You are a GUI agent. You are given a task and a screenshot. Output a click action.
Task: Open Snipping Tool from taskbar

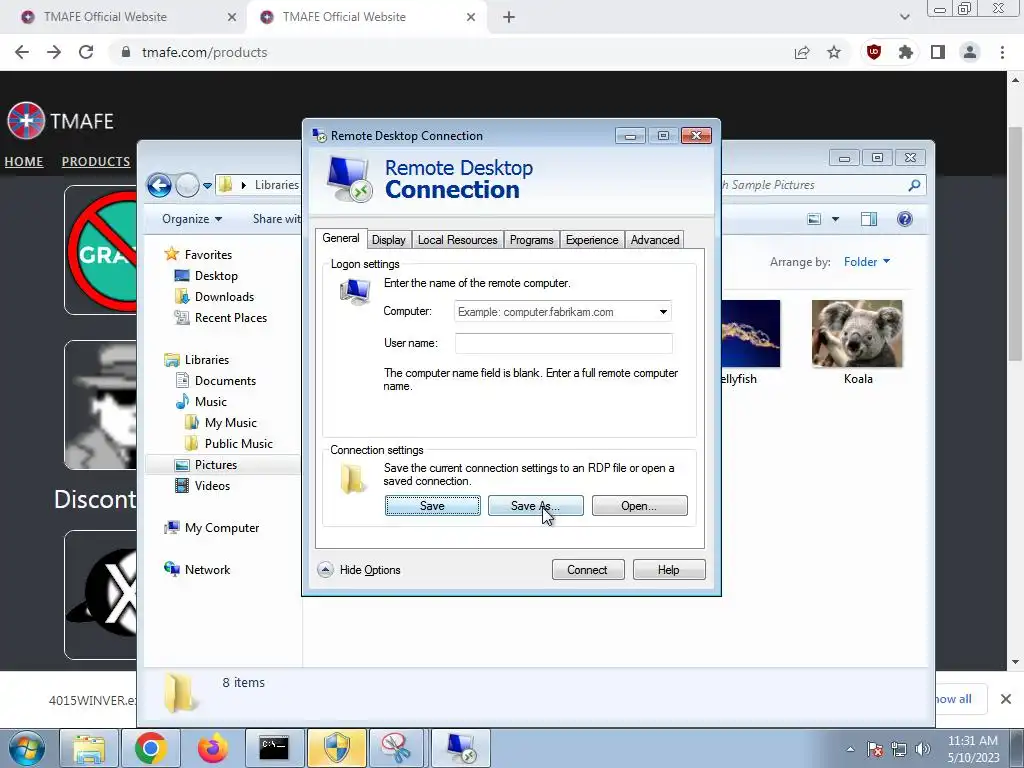tap(396, 748)
